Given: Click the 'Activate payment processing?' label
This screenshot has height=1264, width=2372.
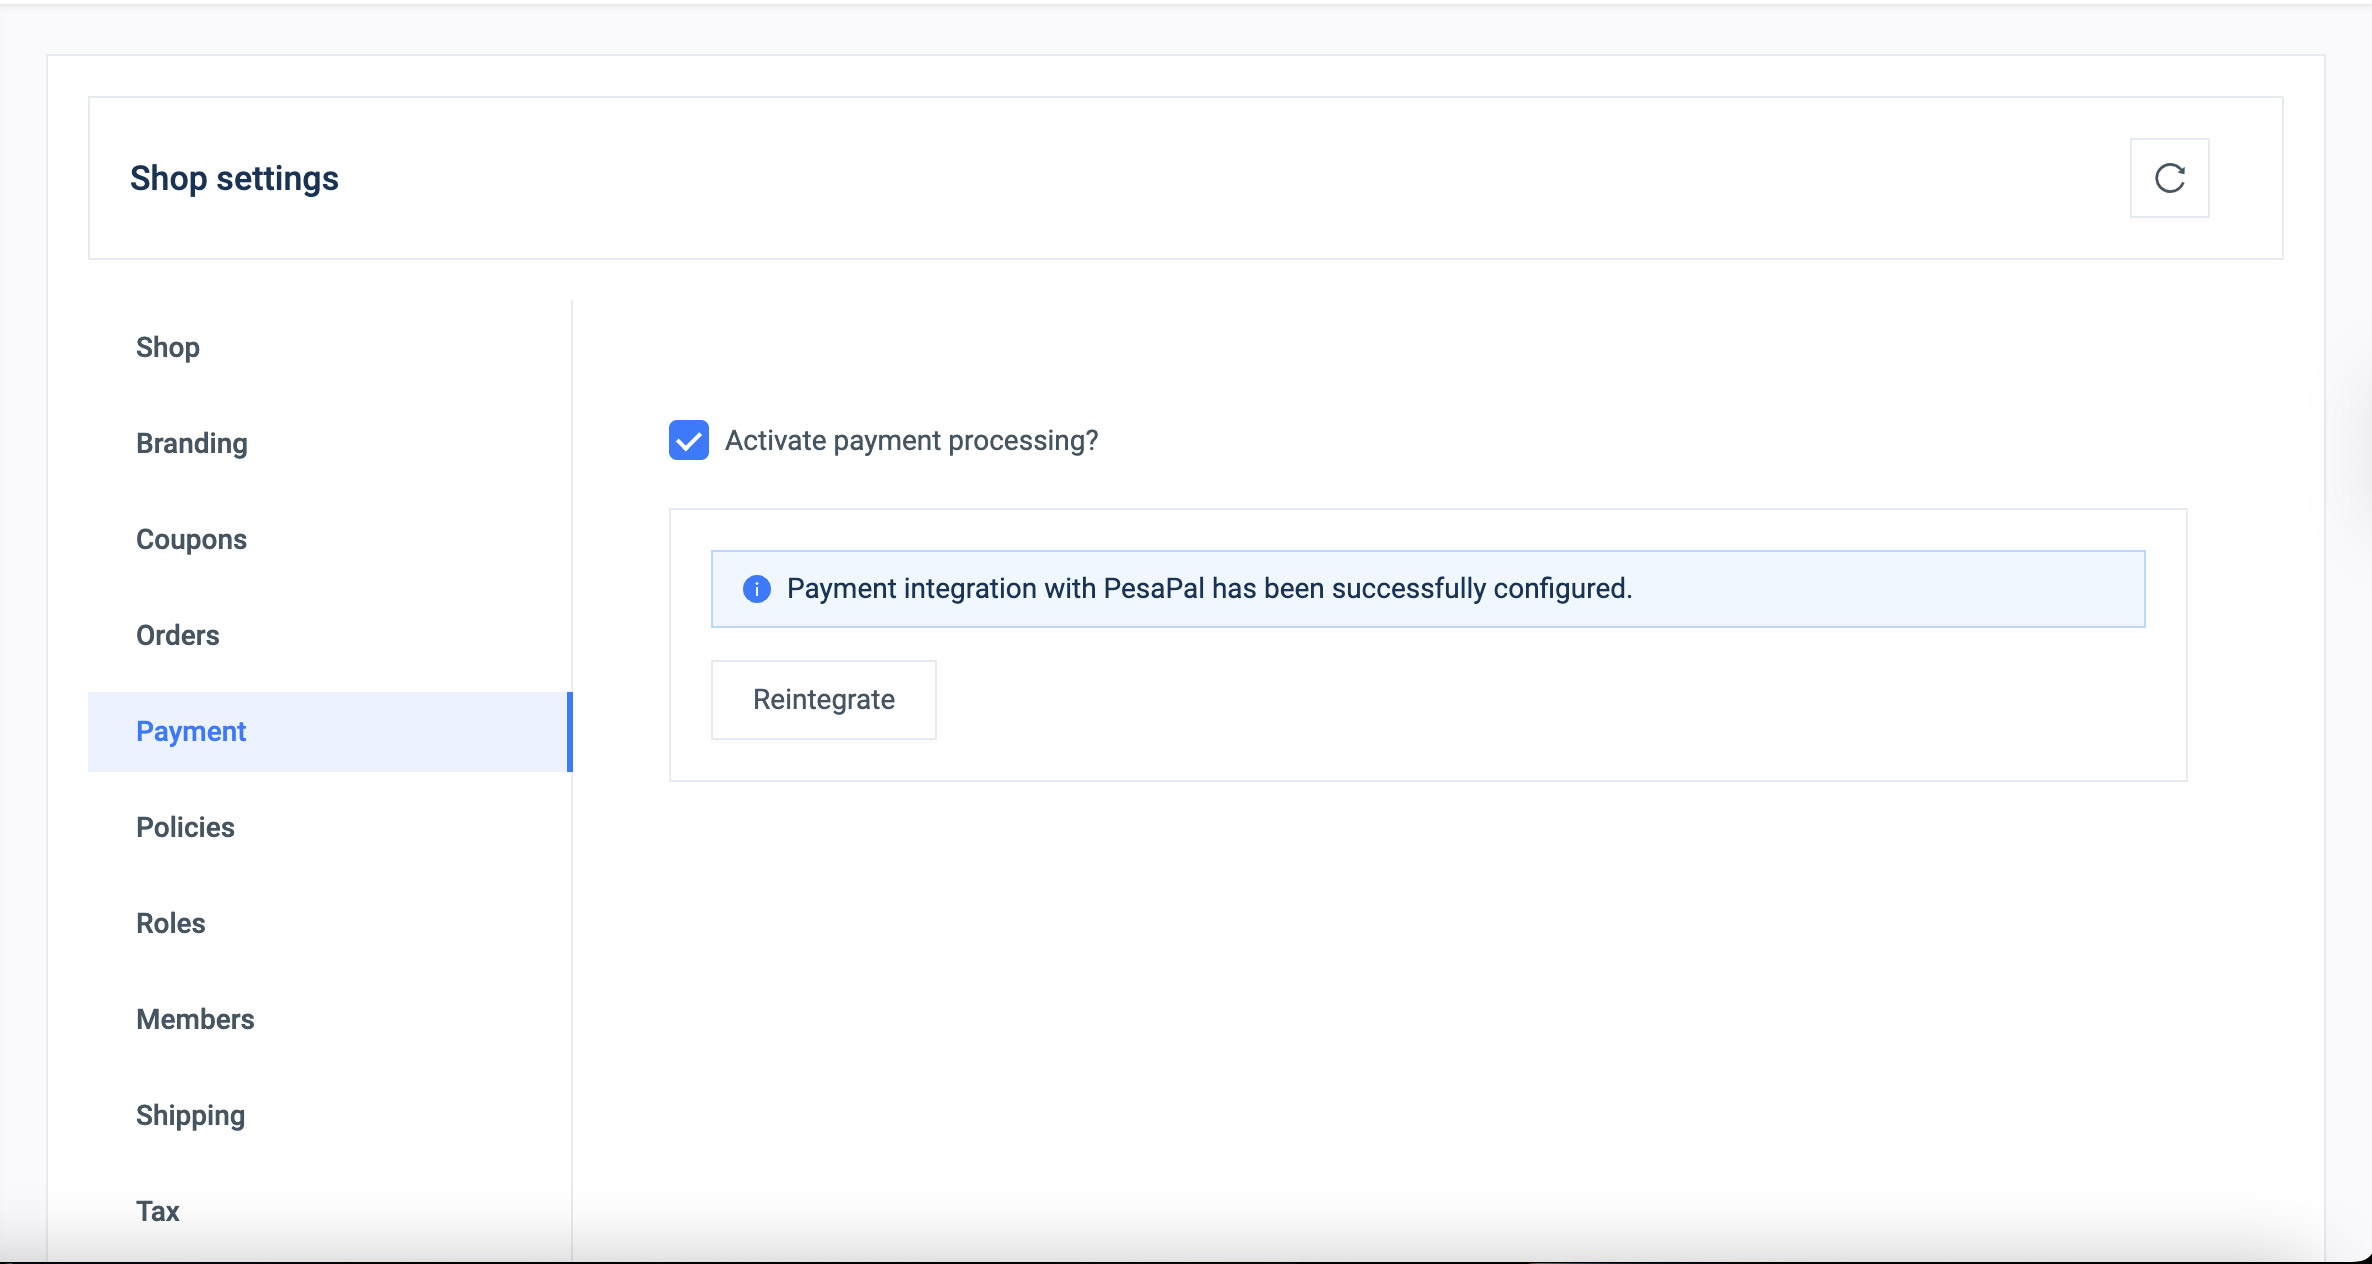Looking at the screenshot, I should point(911,440).
